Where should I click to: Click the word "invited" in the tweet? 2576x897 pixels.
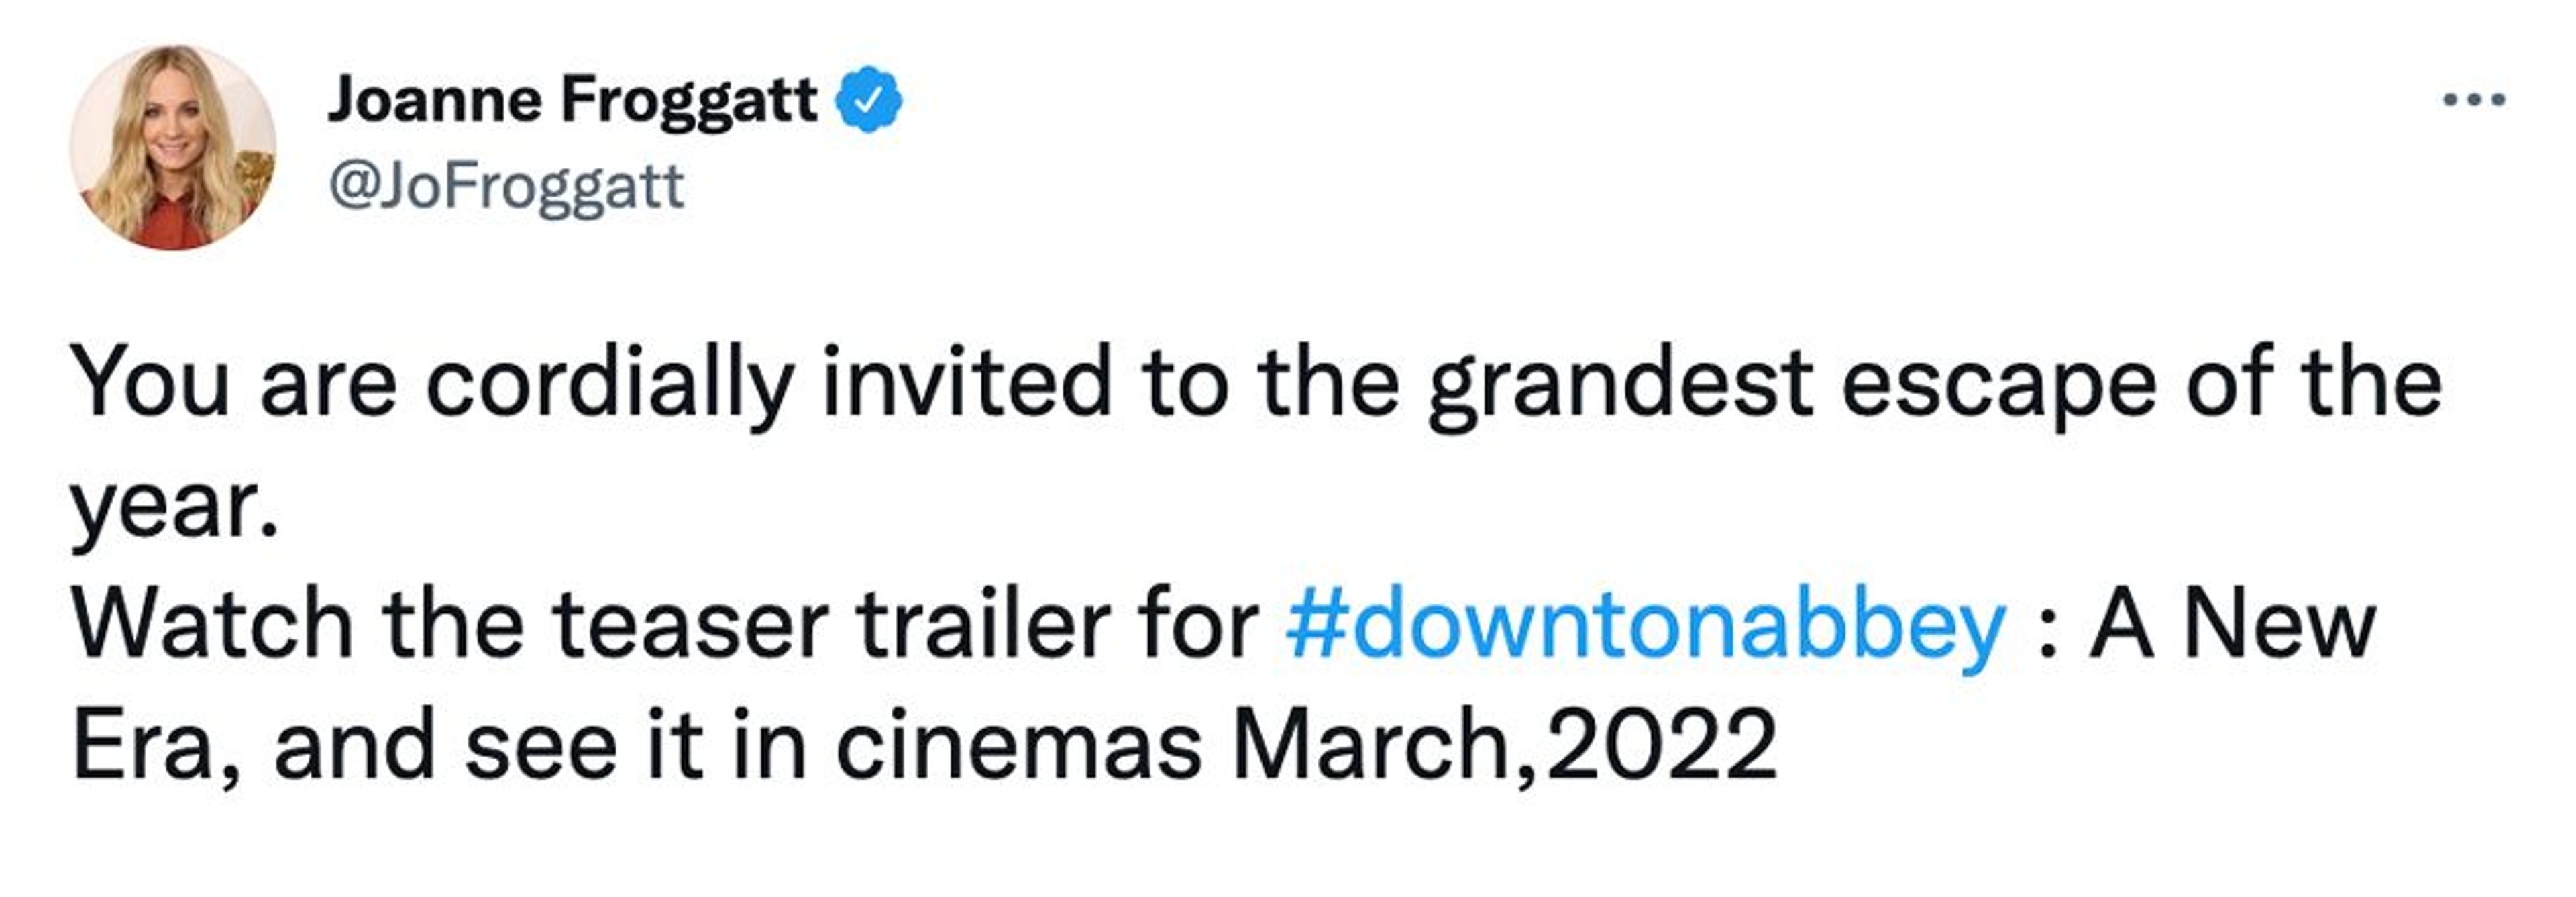pyautogui.click(x=966, y=383)
